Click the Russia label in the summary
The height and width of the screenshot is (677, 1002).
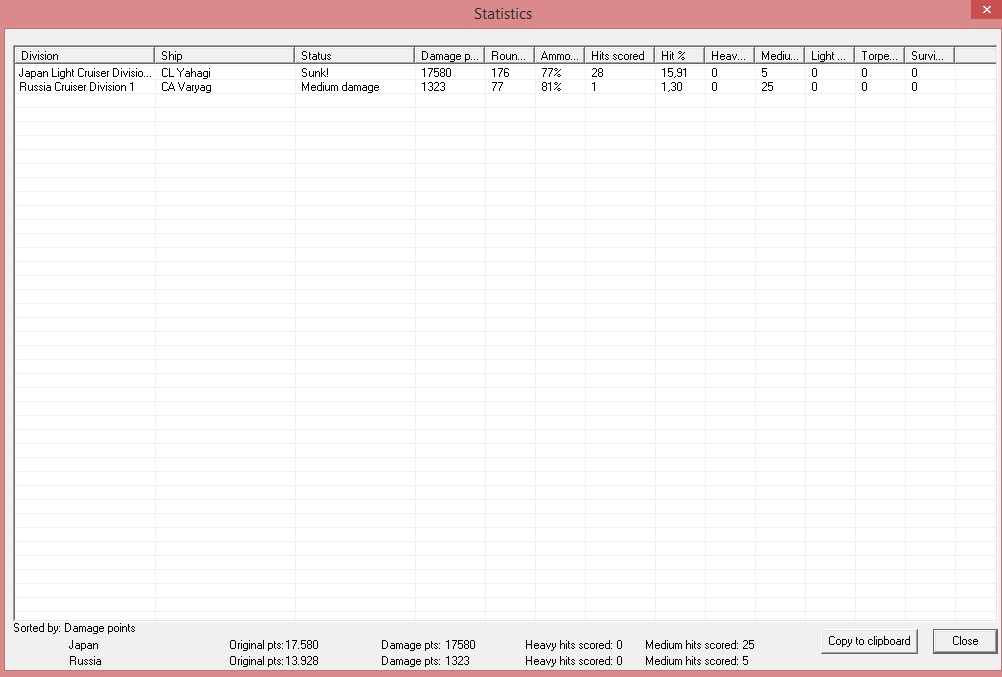coord(85,661)
